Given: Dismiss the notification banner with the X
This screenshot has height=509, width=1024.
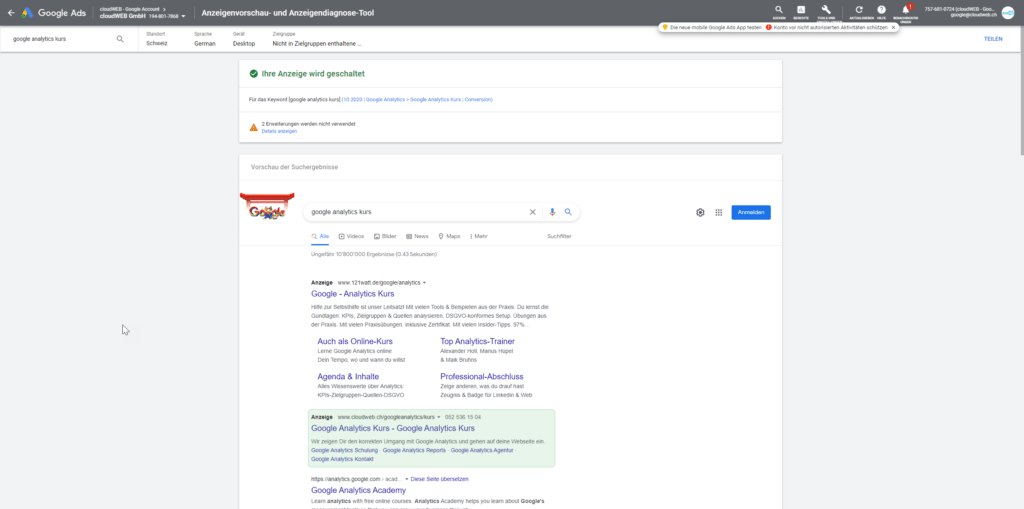Looking at the screenshot, I should click(893, 27).
